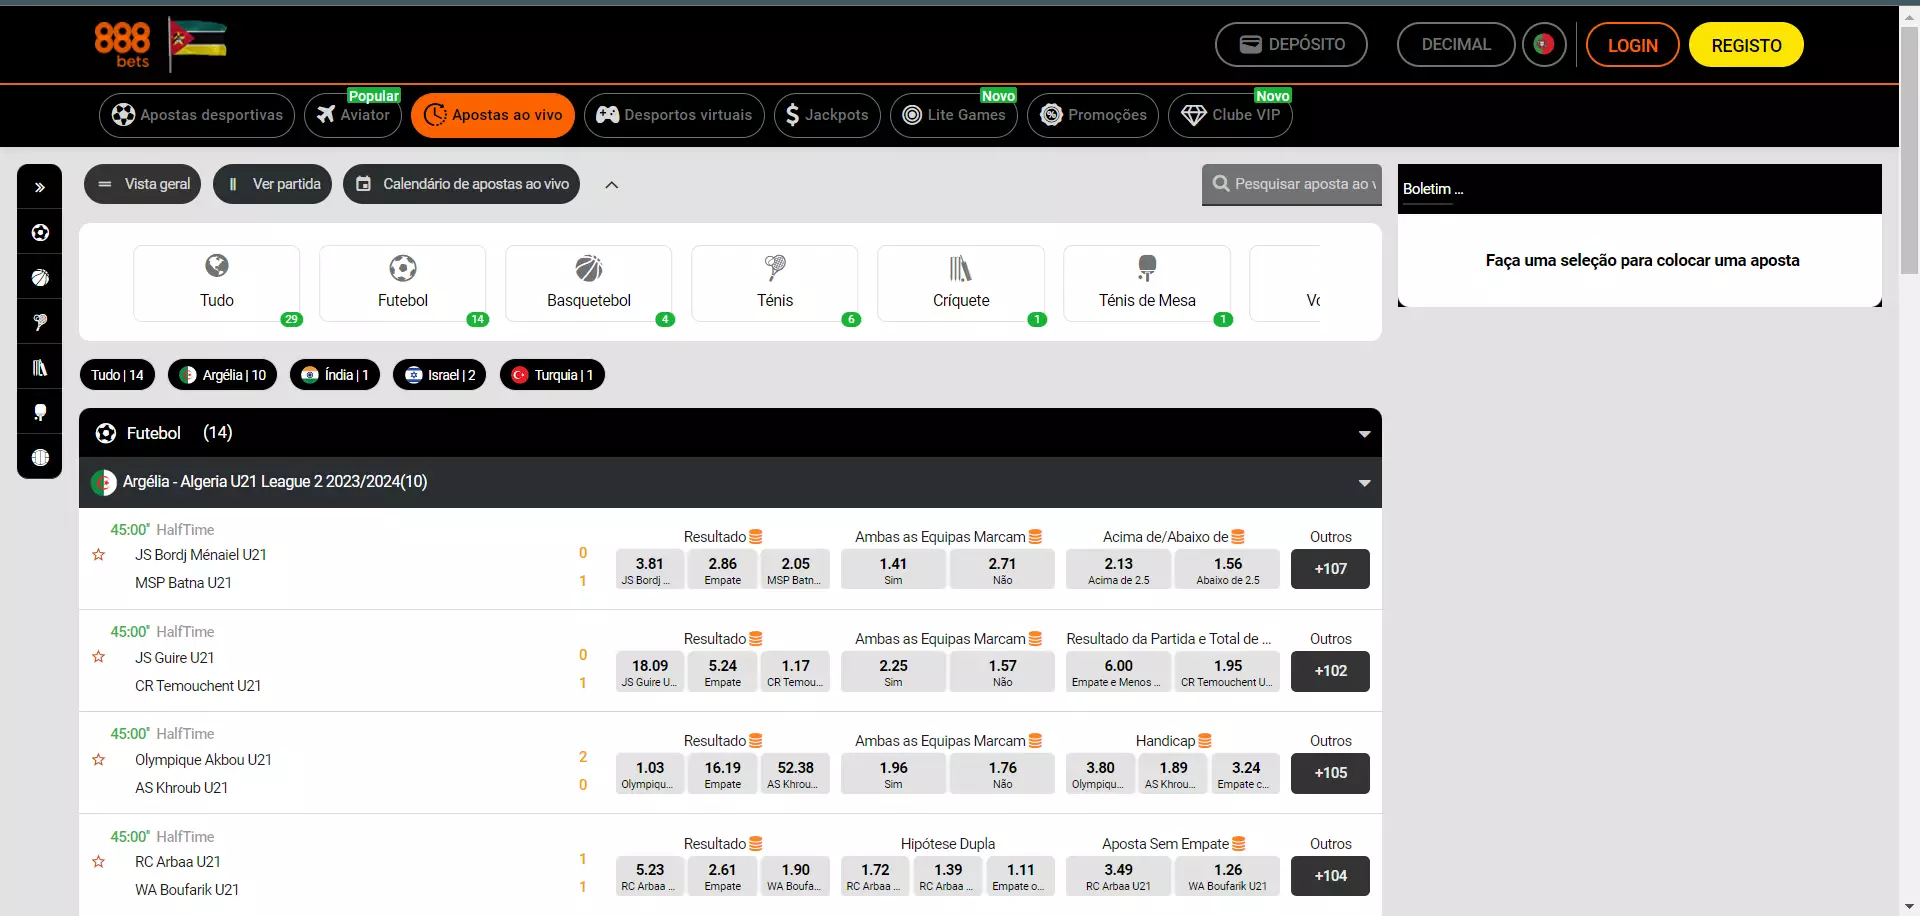Choose the Ténis sport card

point(774,283)
